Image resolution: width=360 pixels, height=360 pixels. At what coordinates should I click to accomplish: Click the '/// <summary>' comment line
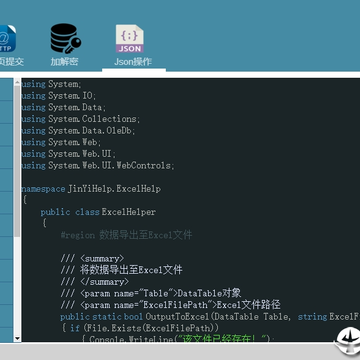click(x=92, y=259)
